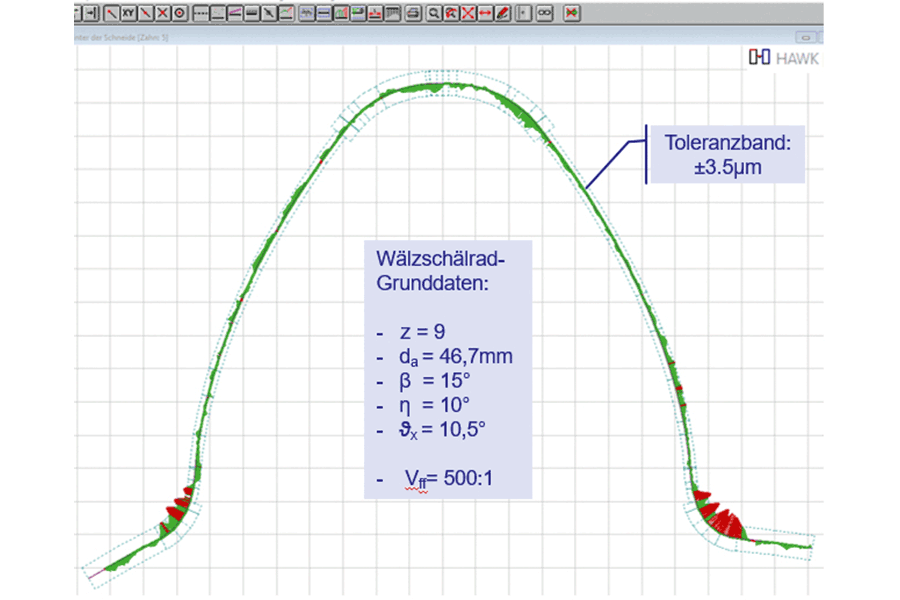Select the dashed line tool icon

click(x=201, y=13)
